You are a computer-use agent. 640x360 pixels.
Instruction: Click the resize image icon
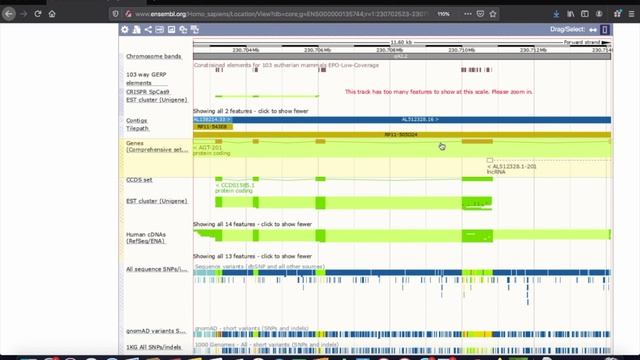(x=160, y=29)
